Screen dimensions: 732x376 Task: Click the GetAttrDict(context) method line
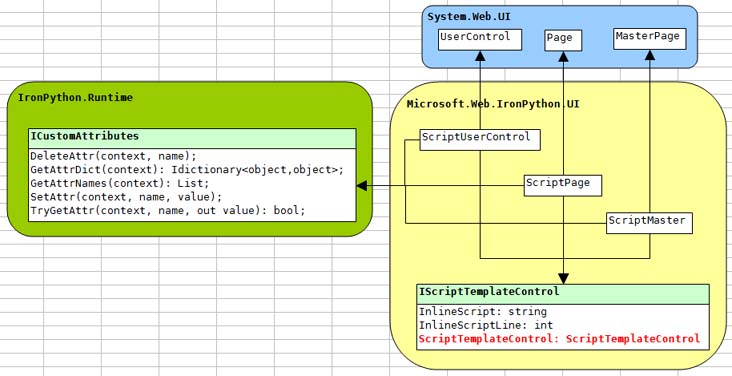[187, 170]
